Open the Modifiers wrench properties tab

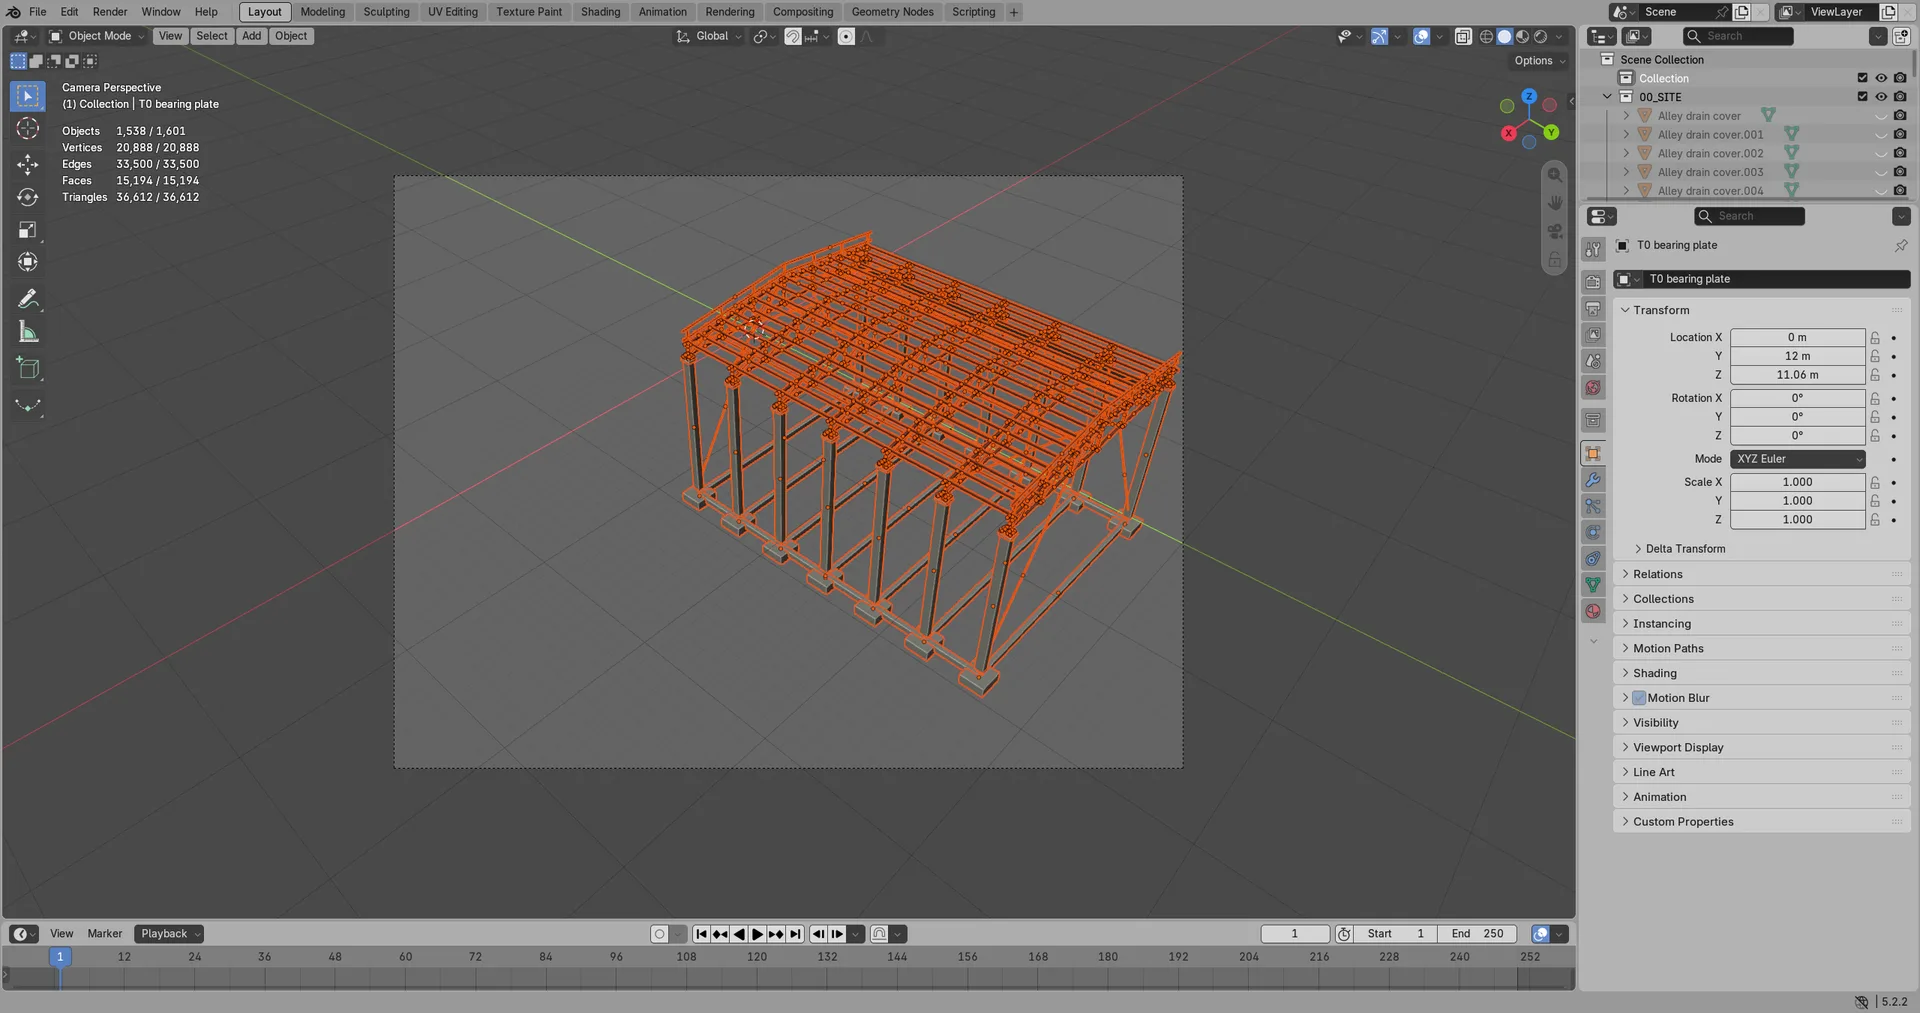(x=1593, y=480)
